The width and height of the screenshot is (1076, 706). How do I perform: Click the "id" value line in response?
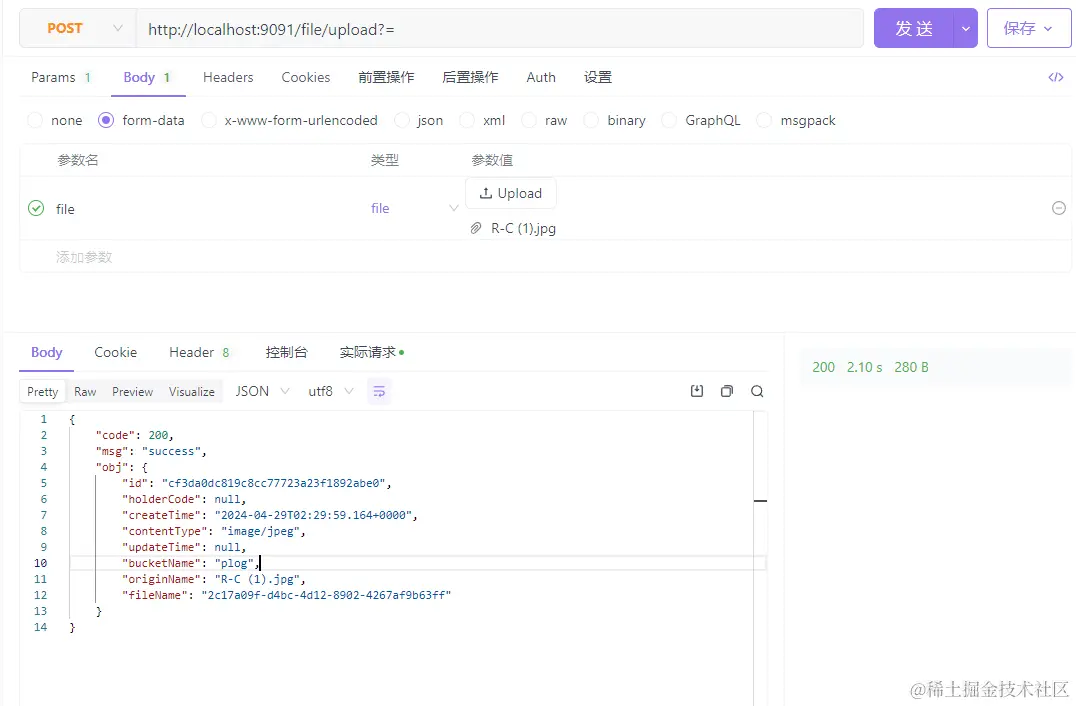click(x=257, y=483)
